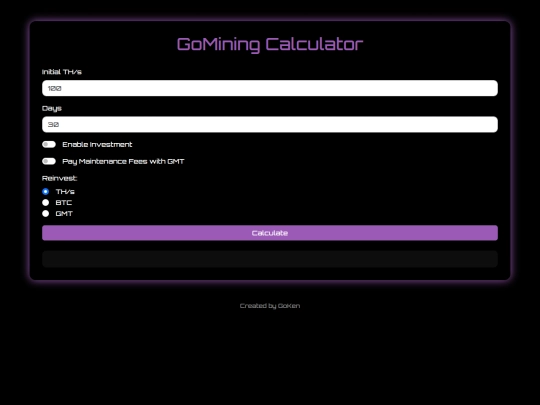Viewport: 540px width, 405px height.
Task: Click the GoMining Calculator title
Action: coord(270,44)
